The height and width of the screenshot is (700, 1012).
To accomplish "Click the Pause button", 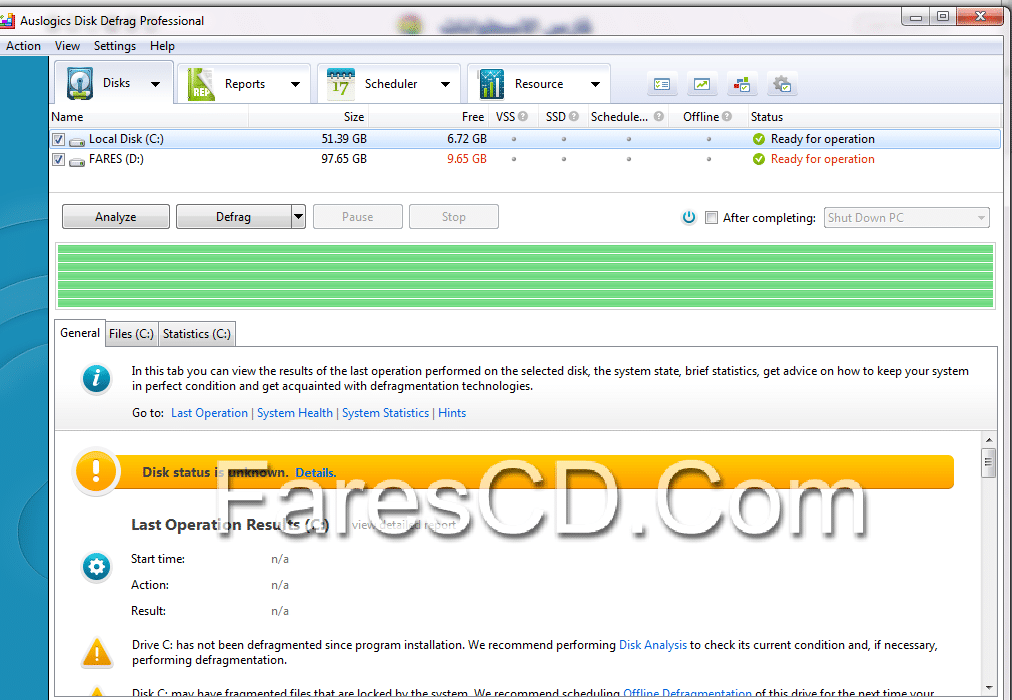I will click(x=358, y=217).
